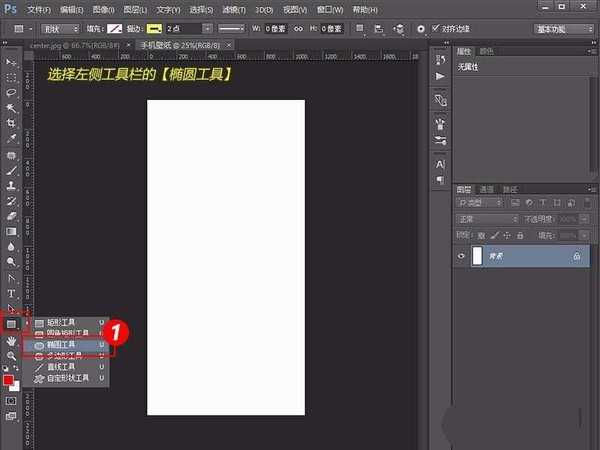Select 直线工具 from the flyout
The width and height of the screenshot is (600, 450).
coord(62,367)
